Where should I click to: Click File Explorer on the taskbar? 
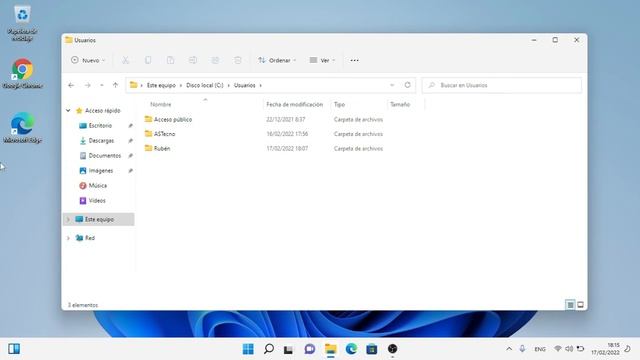pyautogui.click(x=330, y=349)
